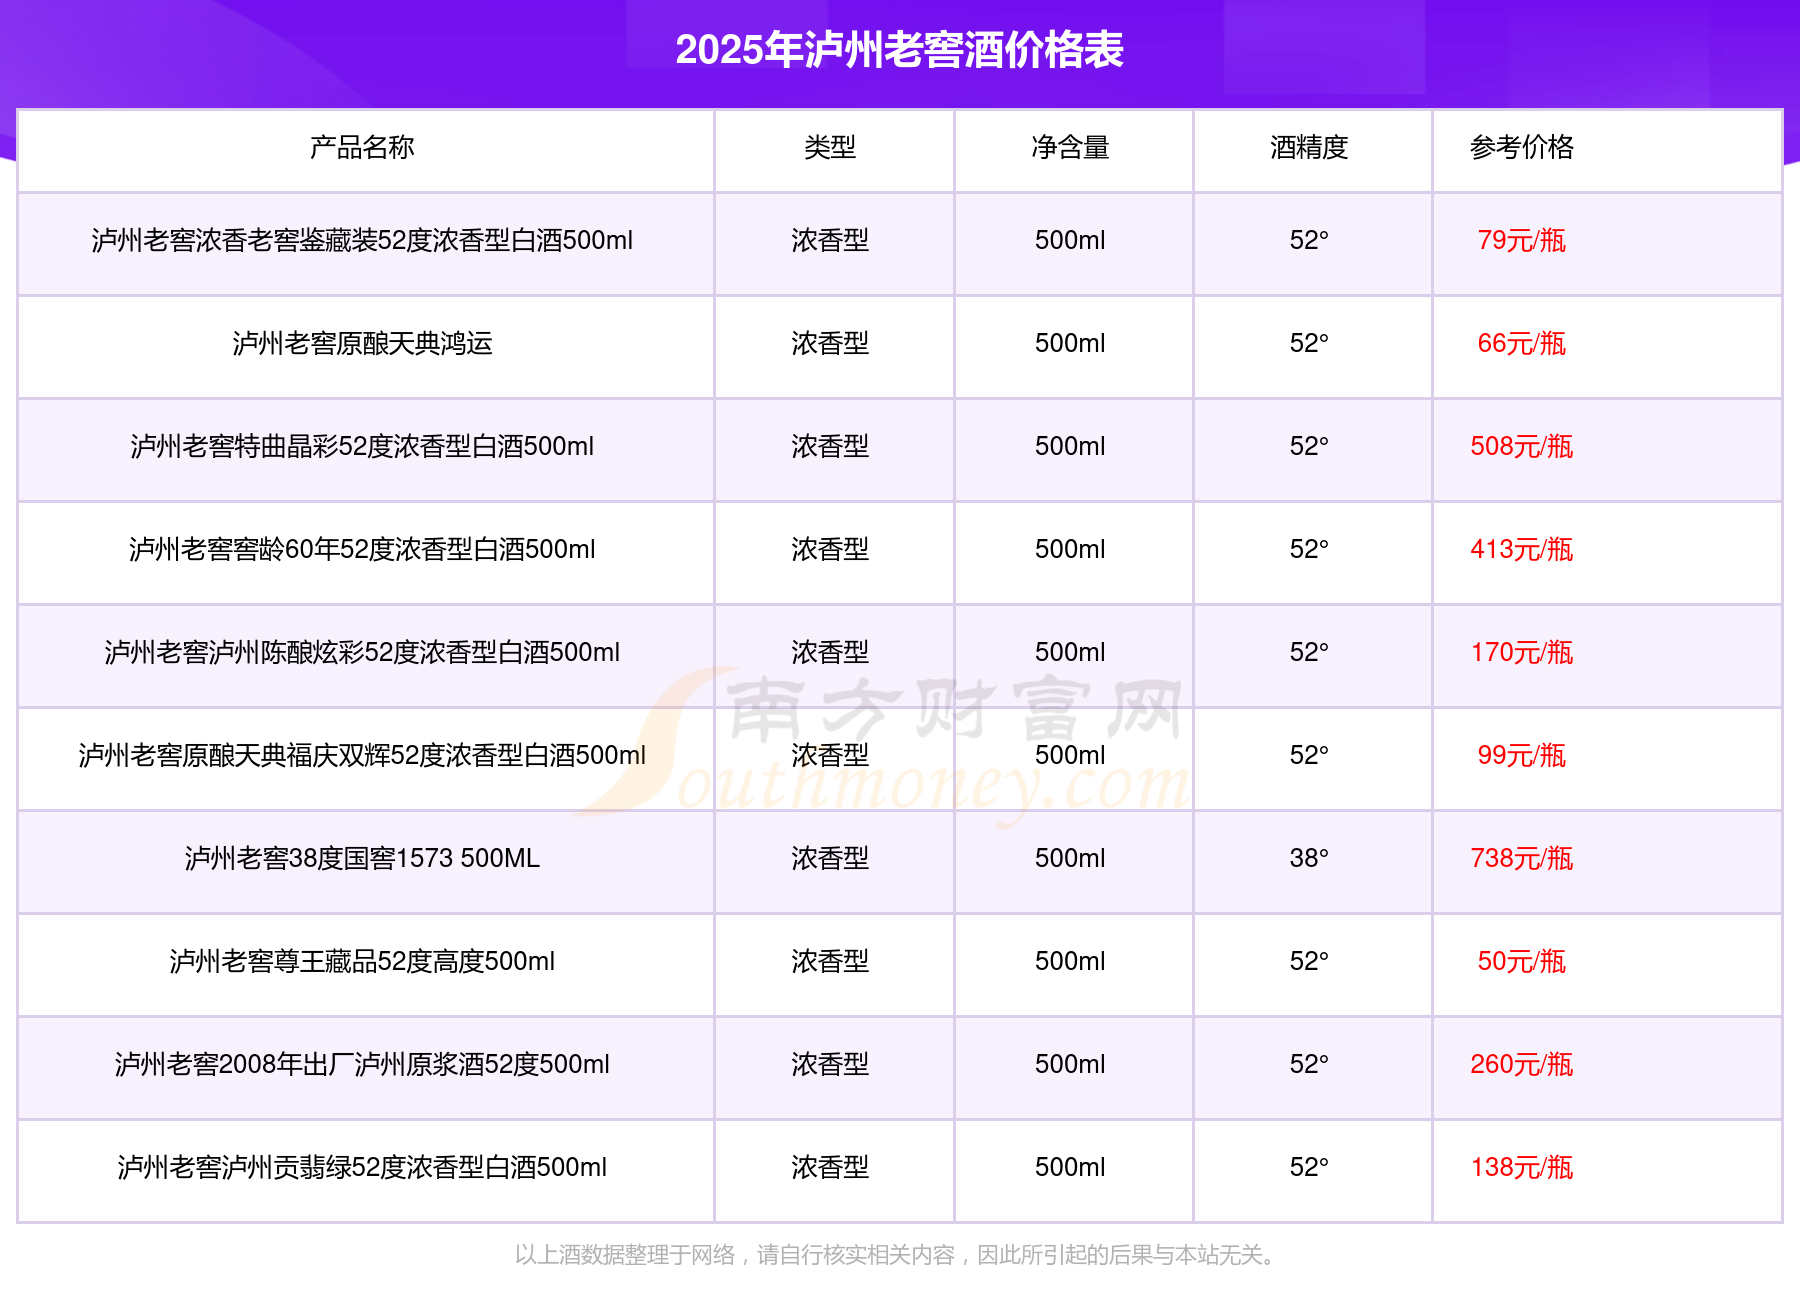This screenshot has width=1800, height=1300.
Task: Select 泸州老窖特曲晶彩52度浓香型白酒500ml
Action: click(362, 446)
